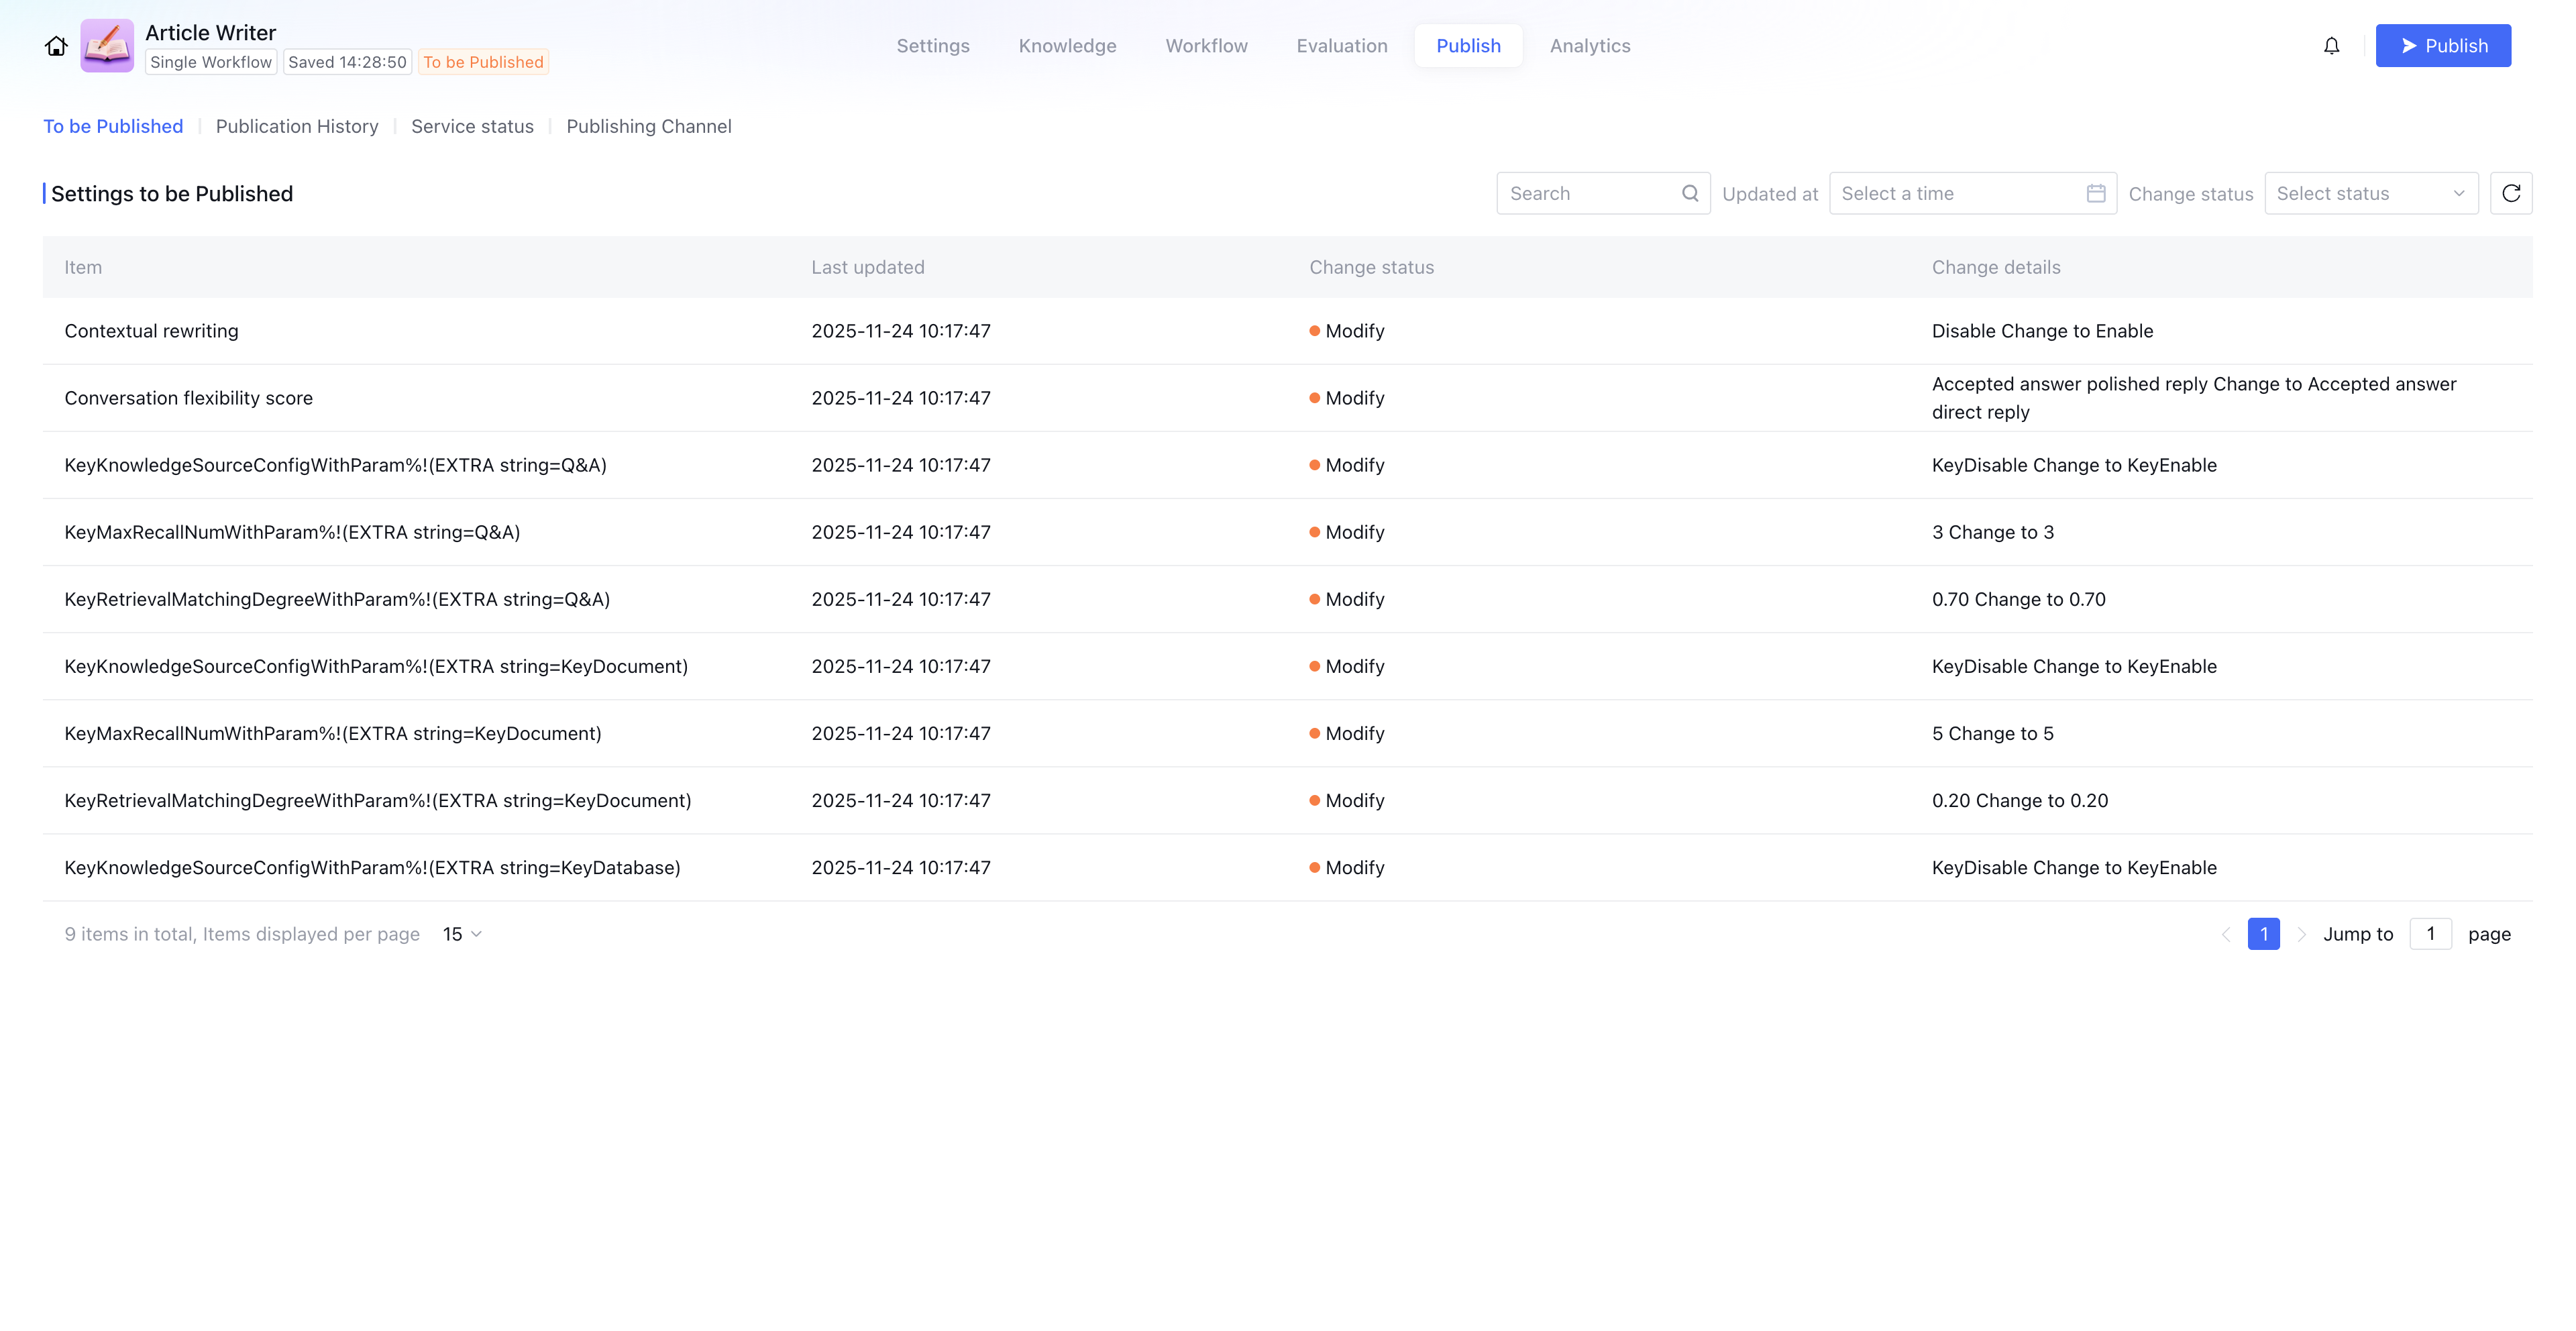2576x1331 pixels.
Task: Open the Select a time picker
Action: tap(1960, 193)
